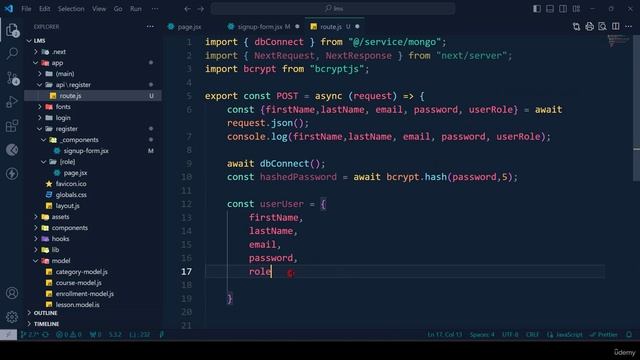
Task: Open the Go menu
Action: (118, 9)
